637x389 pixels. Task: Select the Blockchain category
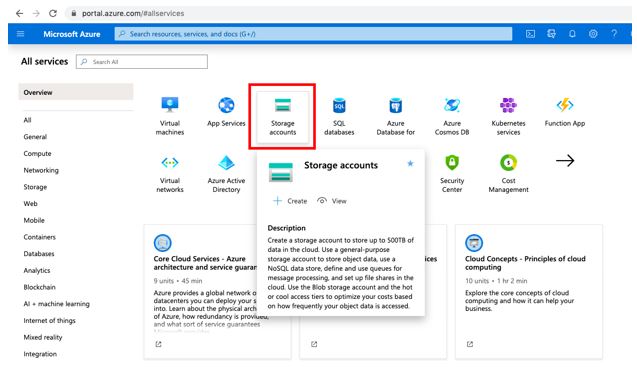point(39,287)
